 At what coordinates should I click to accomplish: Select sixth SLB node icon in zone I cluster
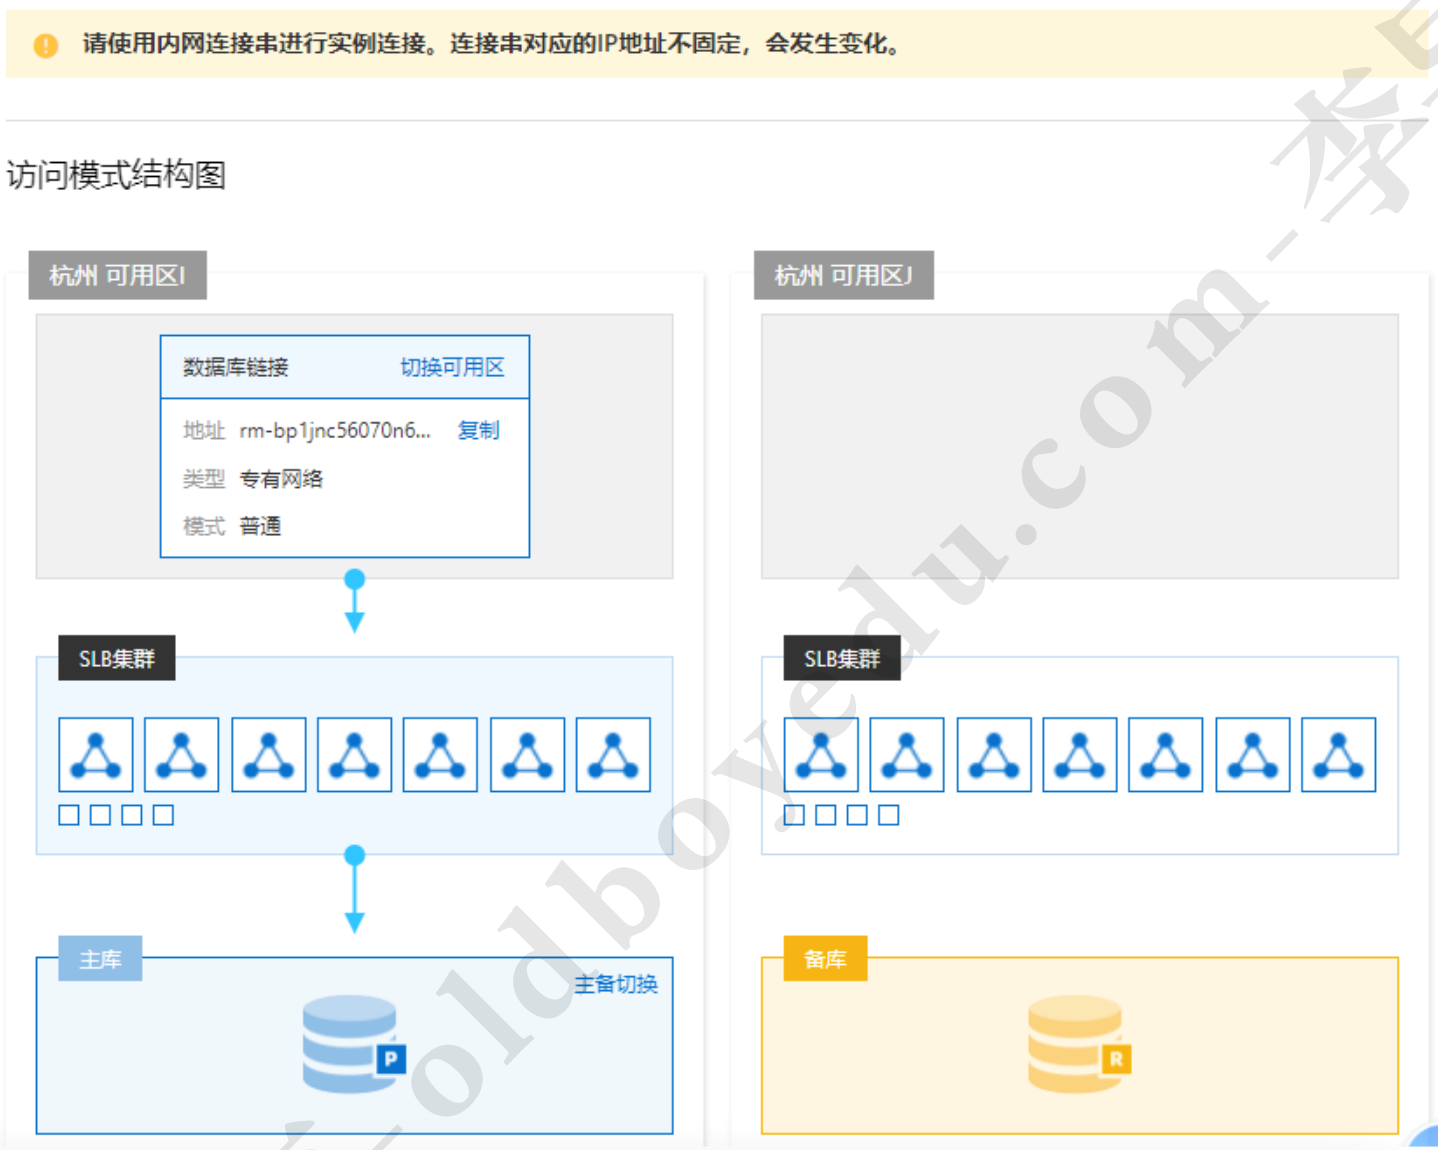[528, 755]
